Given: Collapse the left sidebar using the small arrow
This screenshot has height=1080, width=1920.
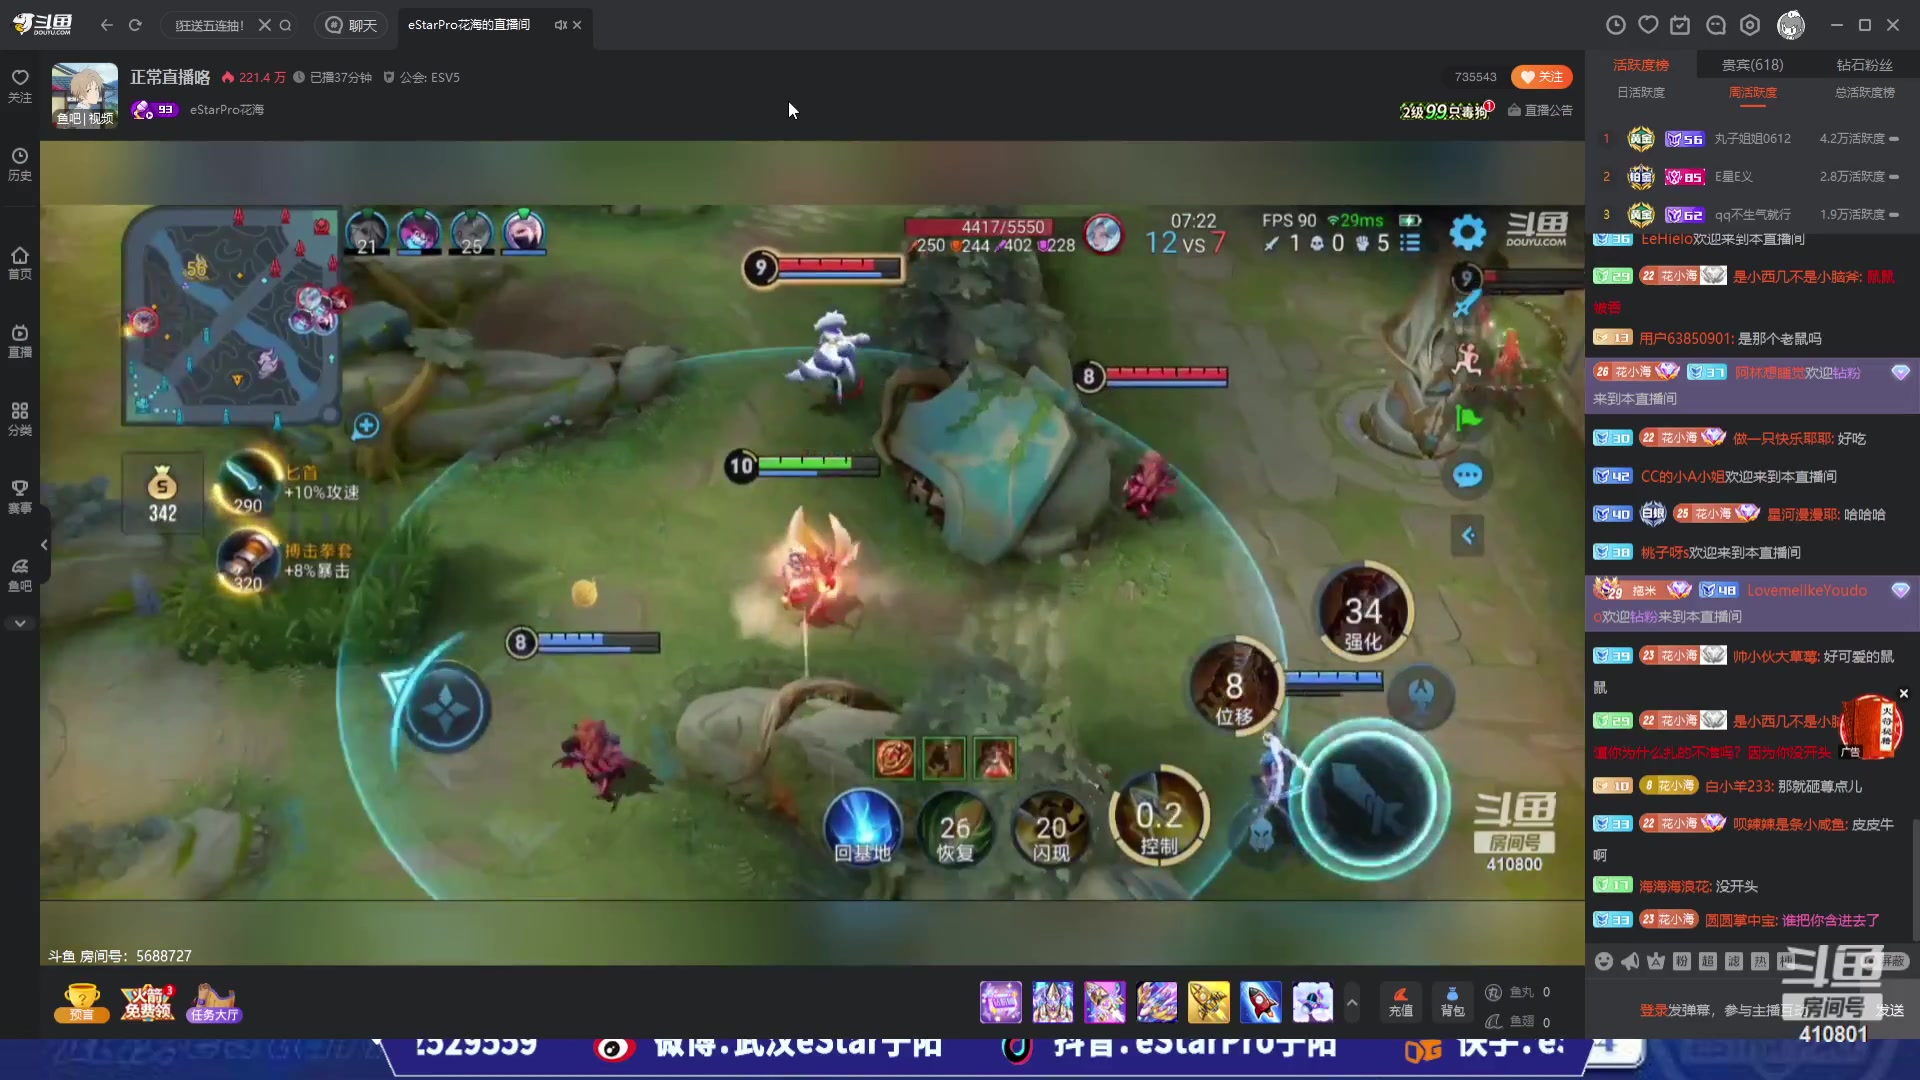Looking at the screenshot, I should [44, 545].
